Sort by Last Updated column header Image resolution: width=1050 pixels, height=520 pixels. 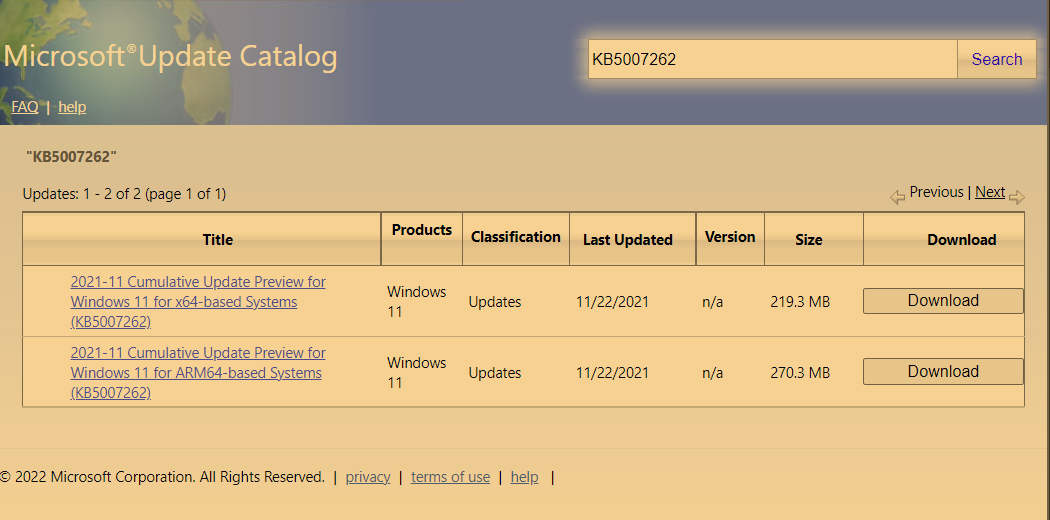[x=627, y=240]
